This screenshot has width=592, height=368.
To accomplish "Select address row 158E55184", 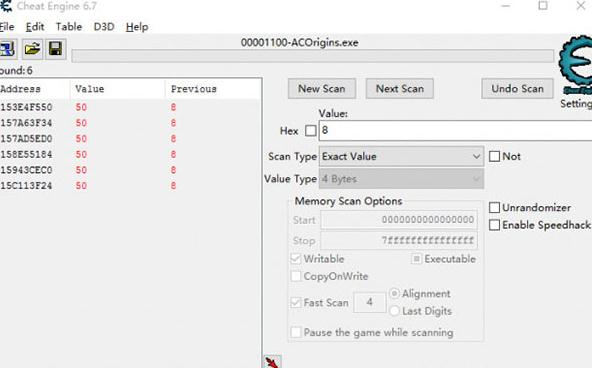I will (x=130, y=154).
